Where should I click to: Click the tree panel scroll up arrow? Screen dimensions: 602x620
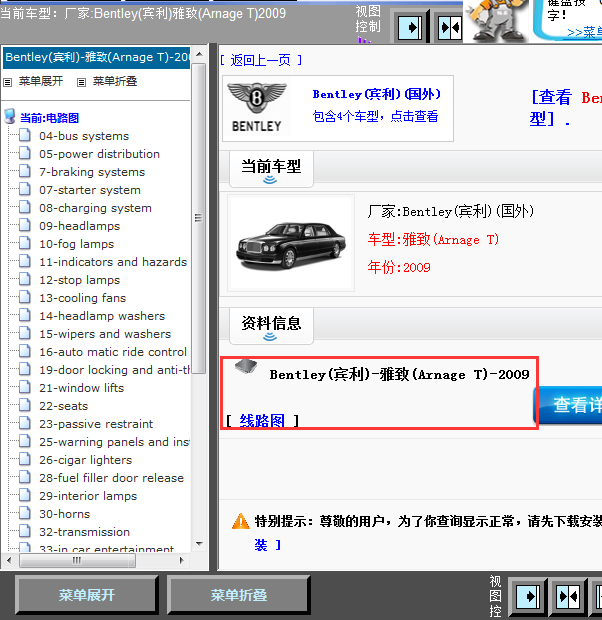tap(199, 55)
